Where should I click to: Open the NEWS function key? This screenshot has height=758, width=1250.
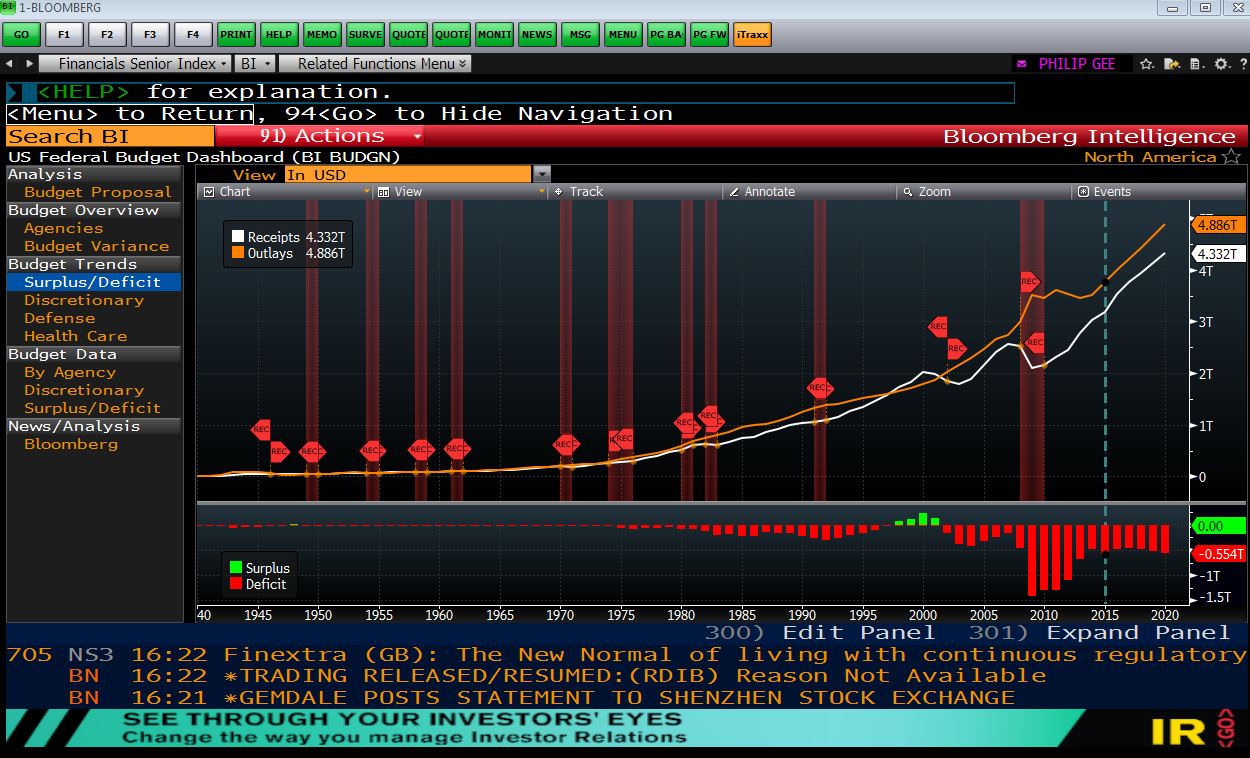[537, 34]
